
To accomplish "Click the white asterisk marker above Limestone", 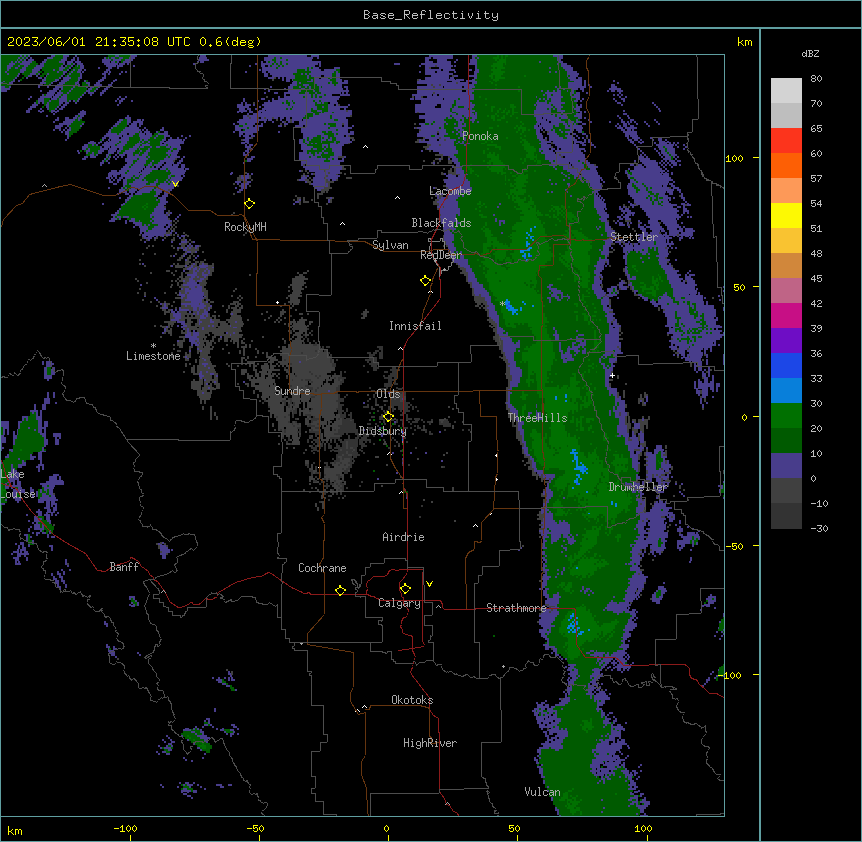I will (x=153, y=346).
